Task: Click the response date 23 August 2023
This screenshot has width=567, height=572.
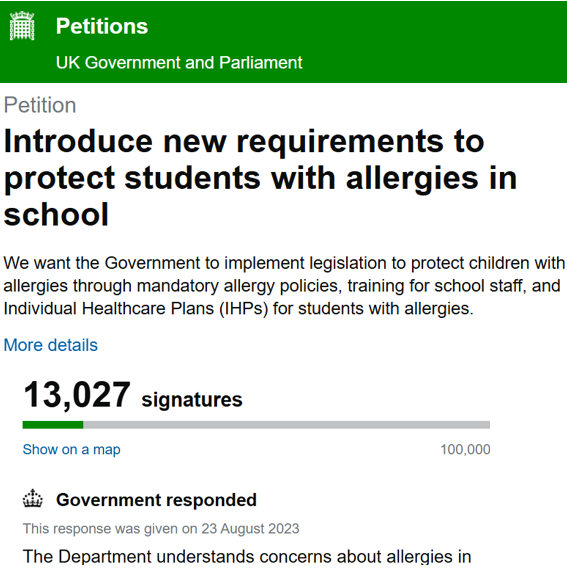Action: coord(250,529)
